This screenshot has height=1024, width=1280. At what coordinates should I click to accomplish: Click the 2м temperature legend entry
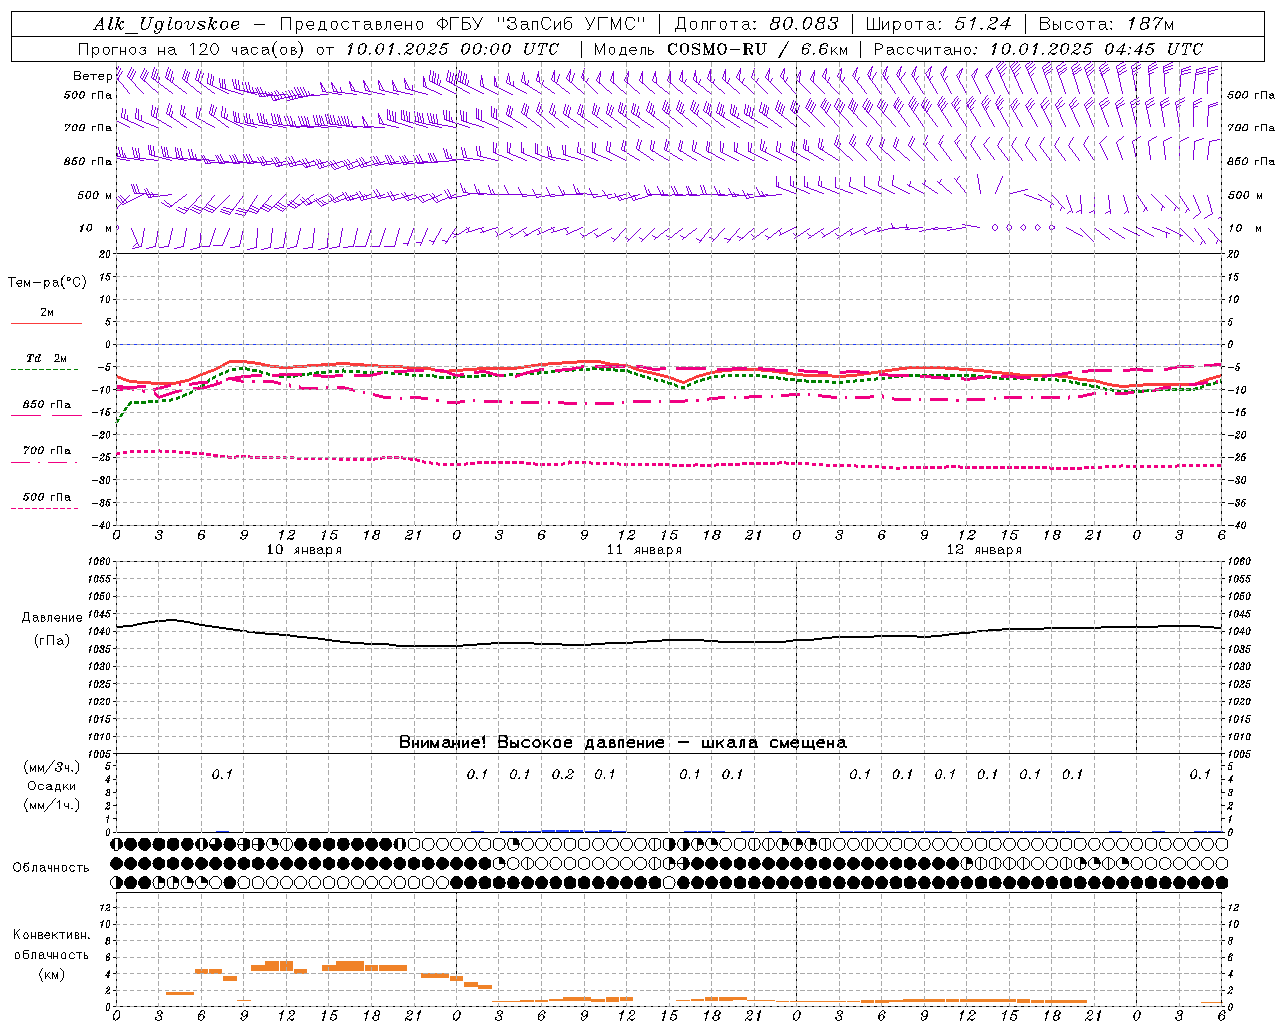(46, 313)
